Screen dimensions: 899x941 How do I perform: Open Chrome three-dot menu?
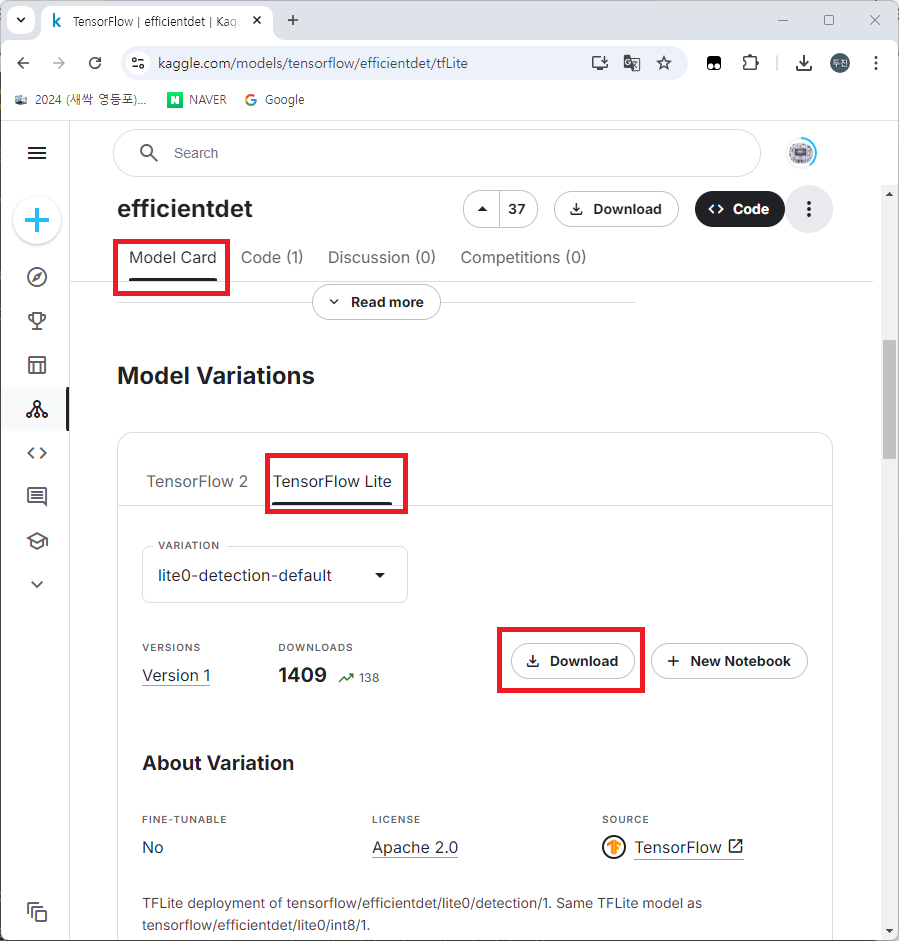[x=876, y=63]
